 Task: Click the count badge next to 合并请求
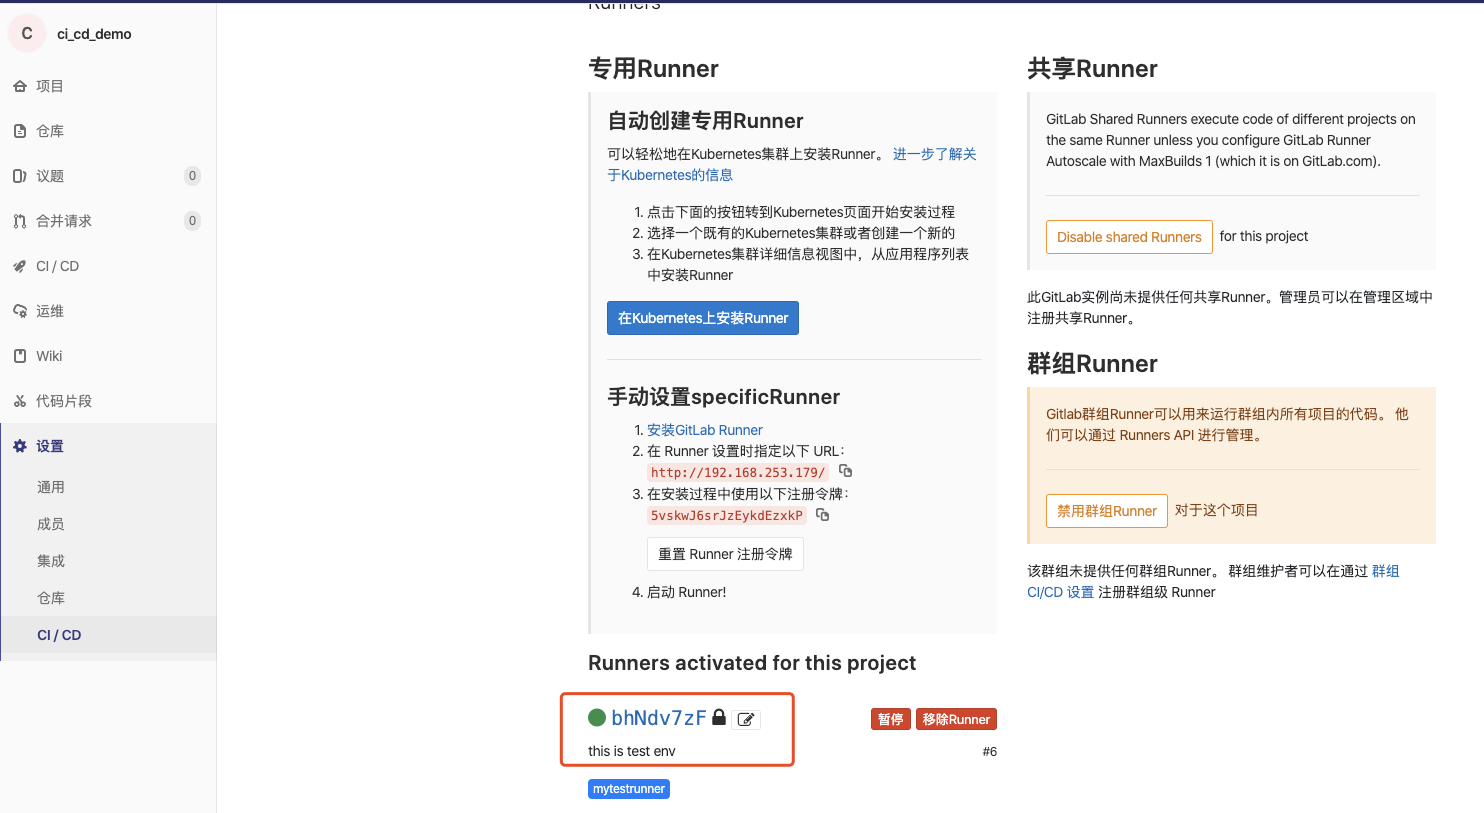[193, 221]
